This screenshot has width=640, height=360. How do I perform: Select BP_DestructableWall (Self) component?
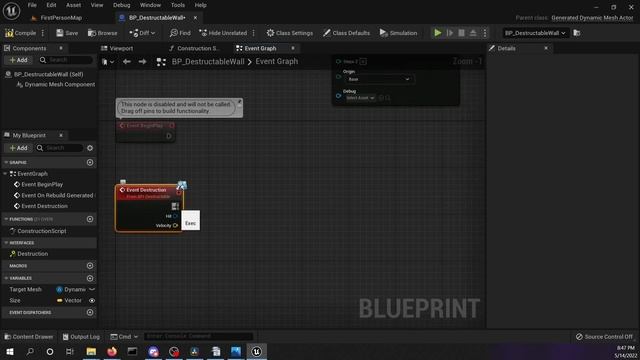(49, 74)
